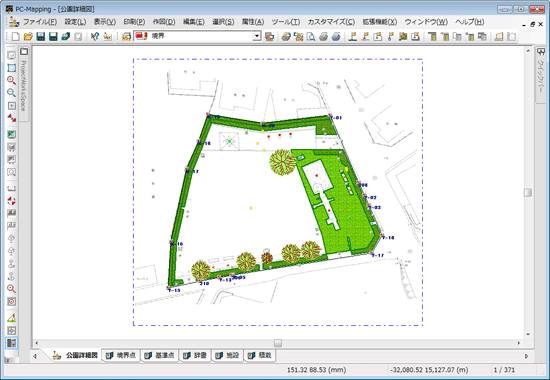Expand the 境界 layer dropdown
Viewport: 550px width, 380px height.
tap(257, 36)
